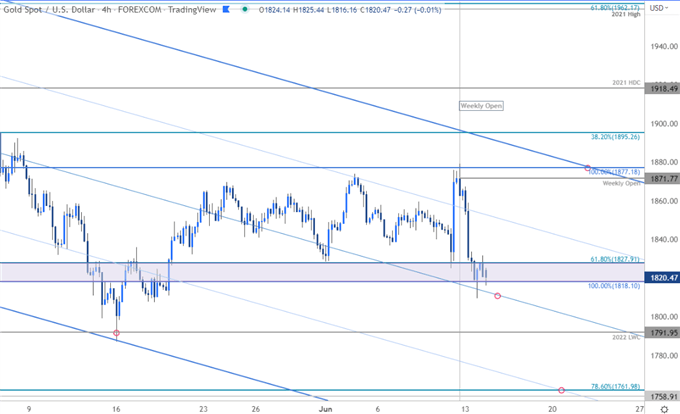This screenshot has height=414, width=680.
Task: Click the 1871.77 weekly open price tag
Action: tap(663, 179)
